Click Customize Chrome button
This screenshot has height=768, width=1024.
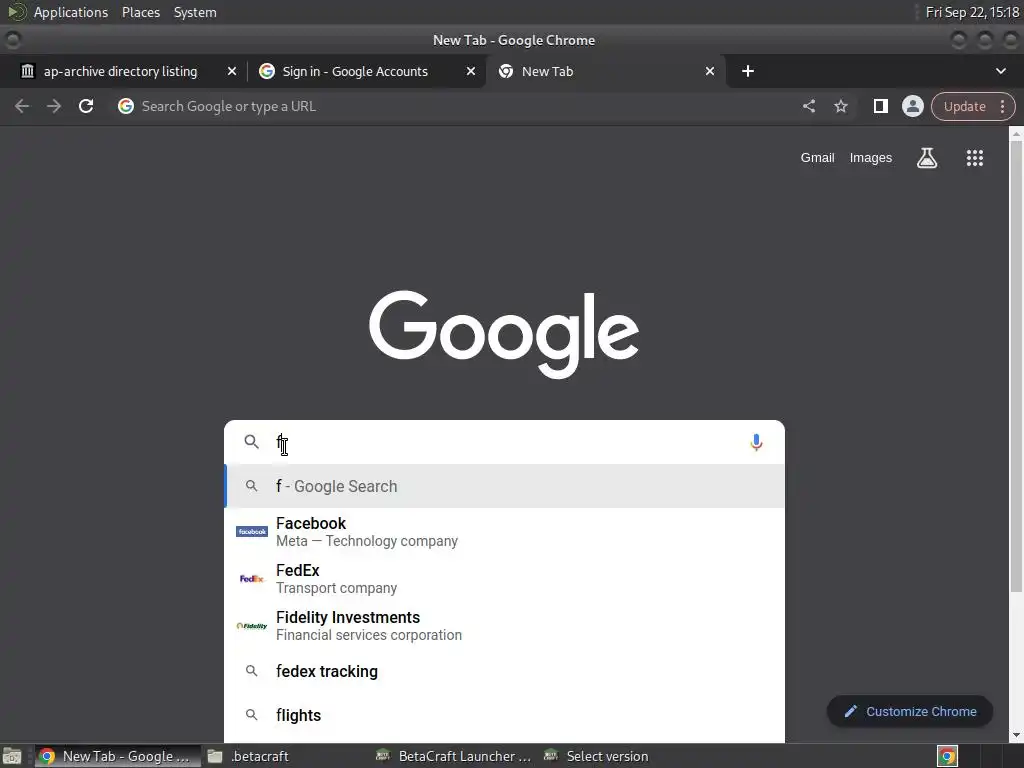pos(910,712)
